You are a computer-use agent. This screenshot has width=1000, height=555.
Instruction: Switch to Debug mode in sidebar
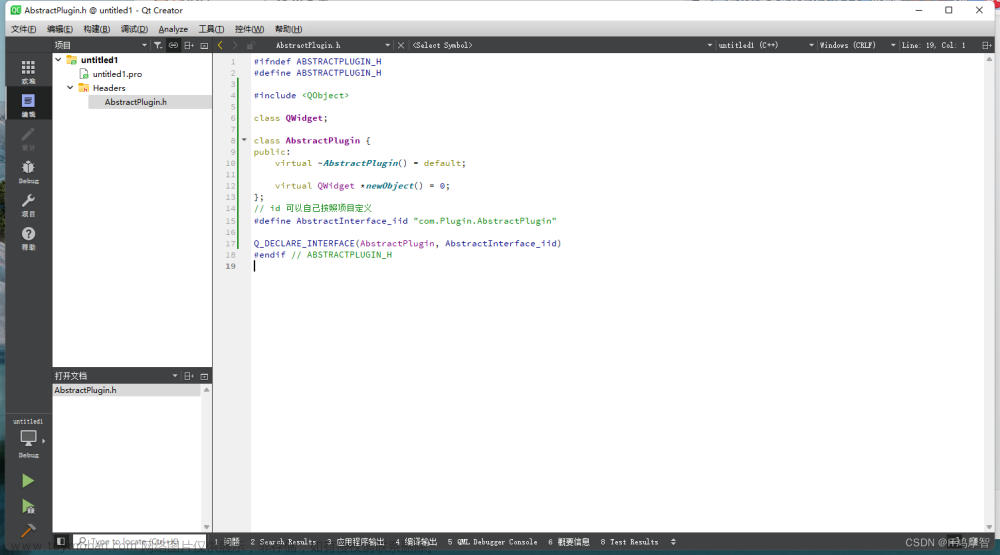tap(28, 171)
